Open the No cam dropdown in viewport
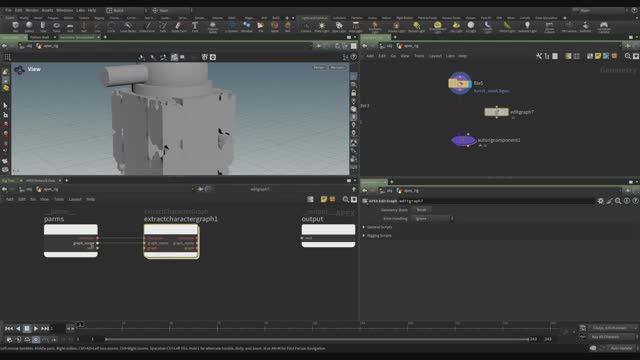Image resolution: width=640 pixels, height=360 pixels. click(x=338, y=67)
